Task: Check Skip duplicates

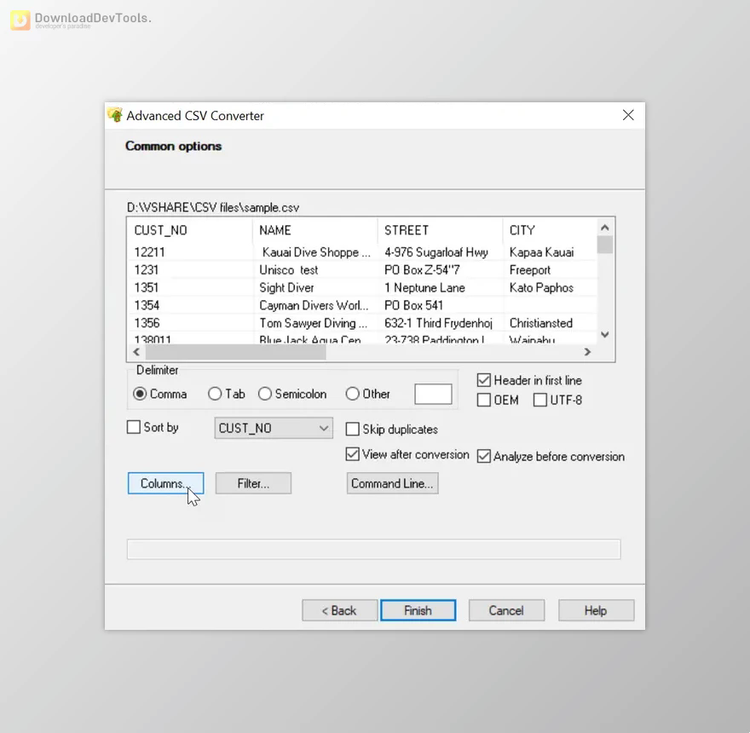Action: (392, 429)
